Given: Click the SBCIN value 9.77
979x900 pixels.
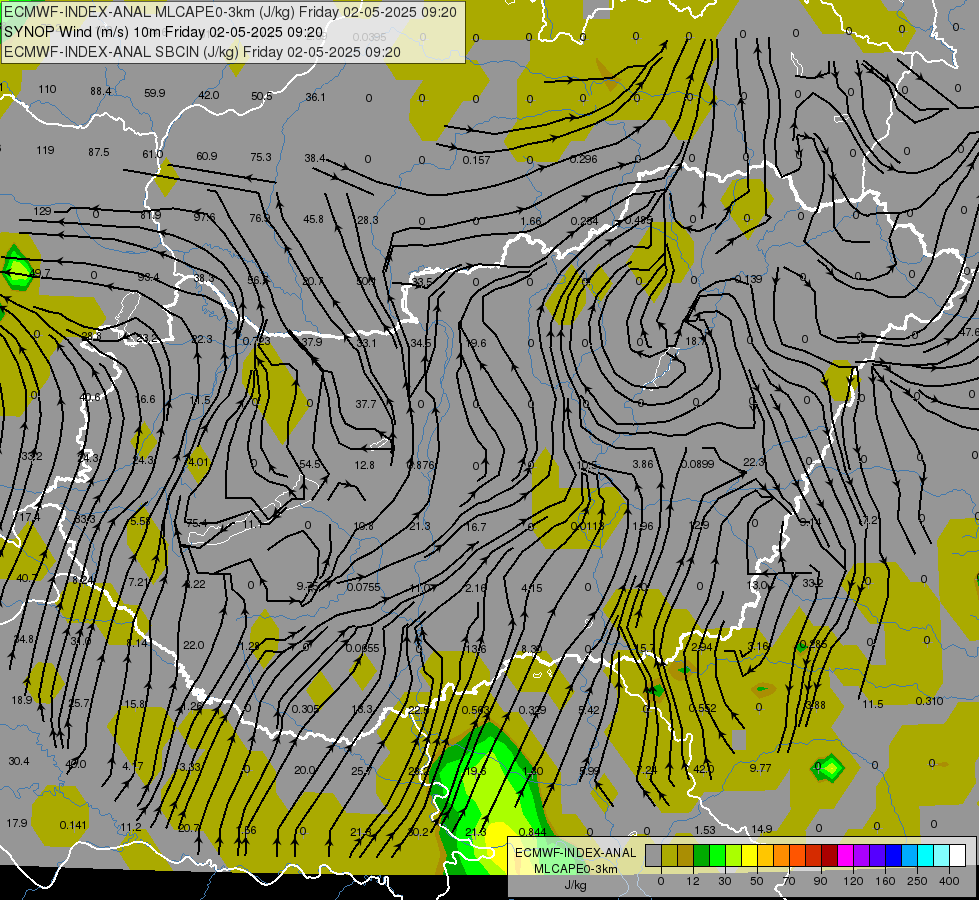Looking at the screenshot, I should click(x=760, y=768).
